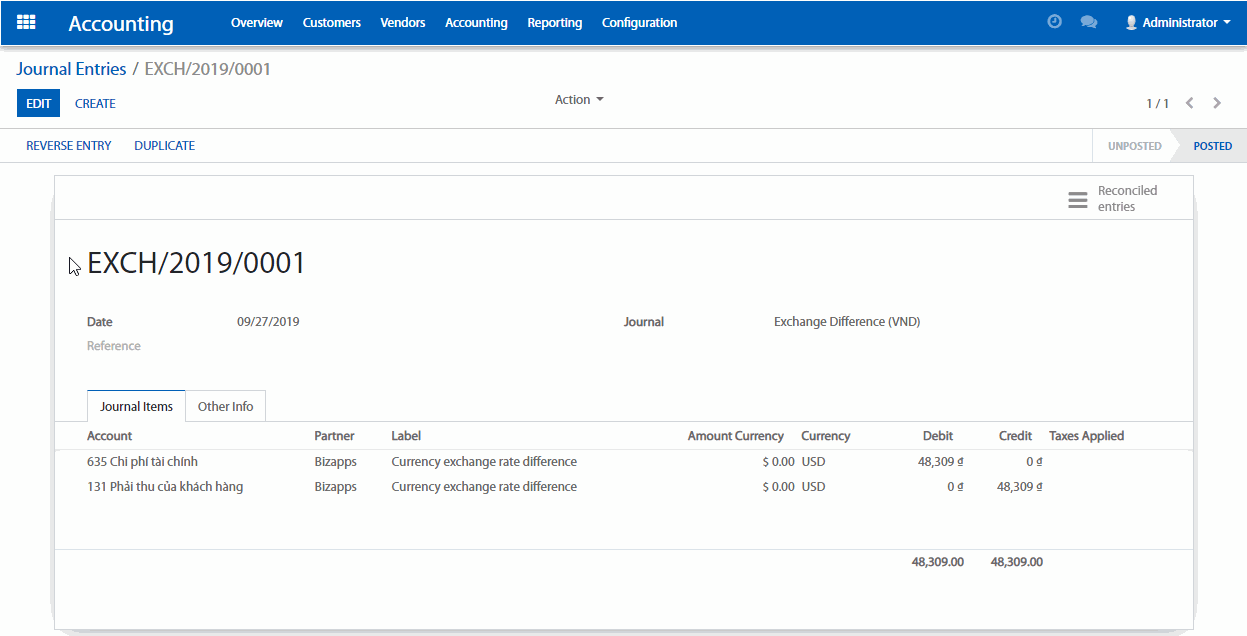Select the 635 Chi phí tài chính row
This screenshot has height=636, width=1247.
pos(142,462)
